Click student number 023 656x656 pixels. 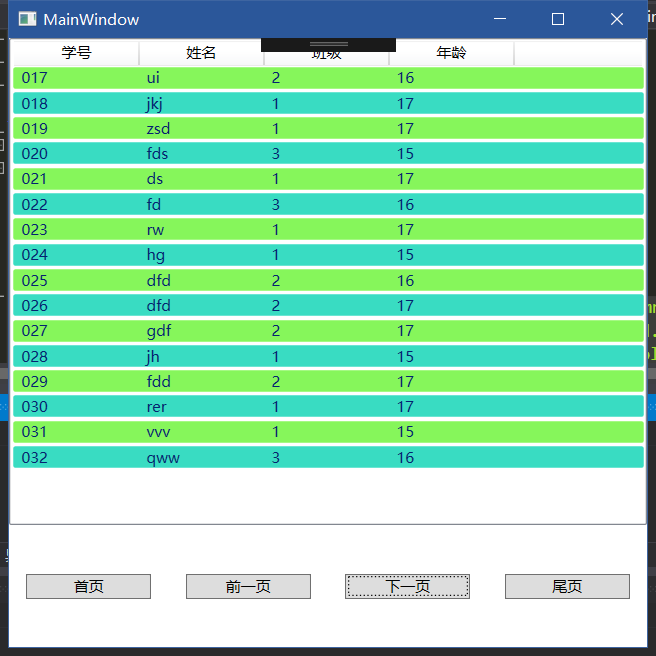pos(34,230)
